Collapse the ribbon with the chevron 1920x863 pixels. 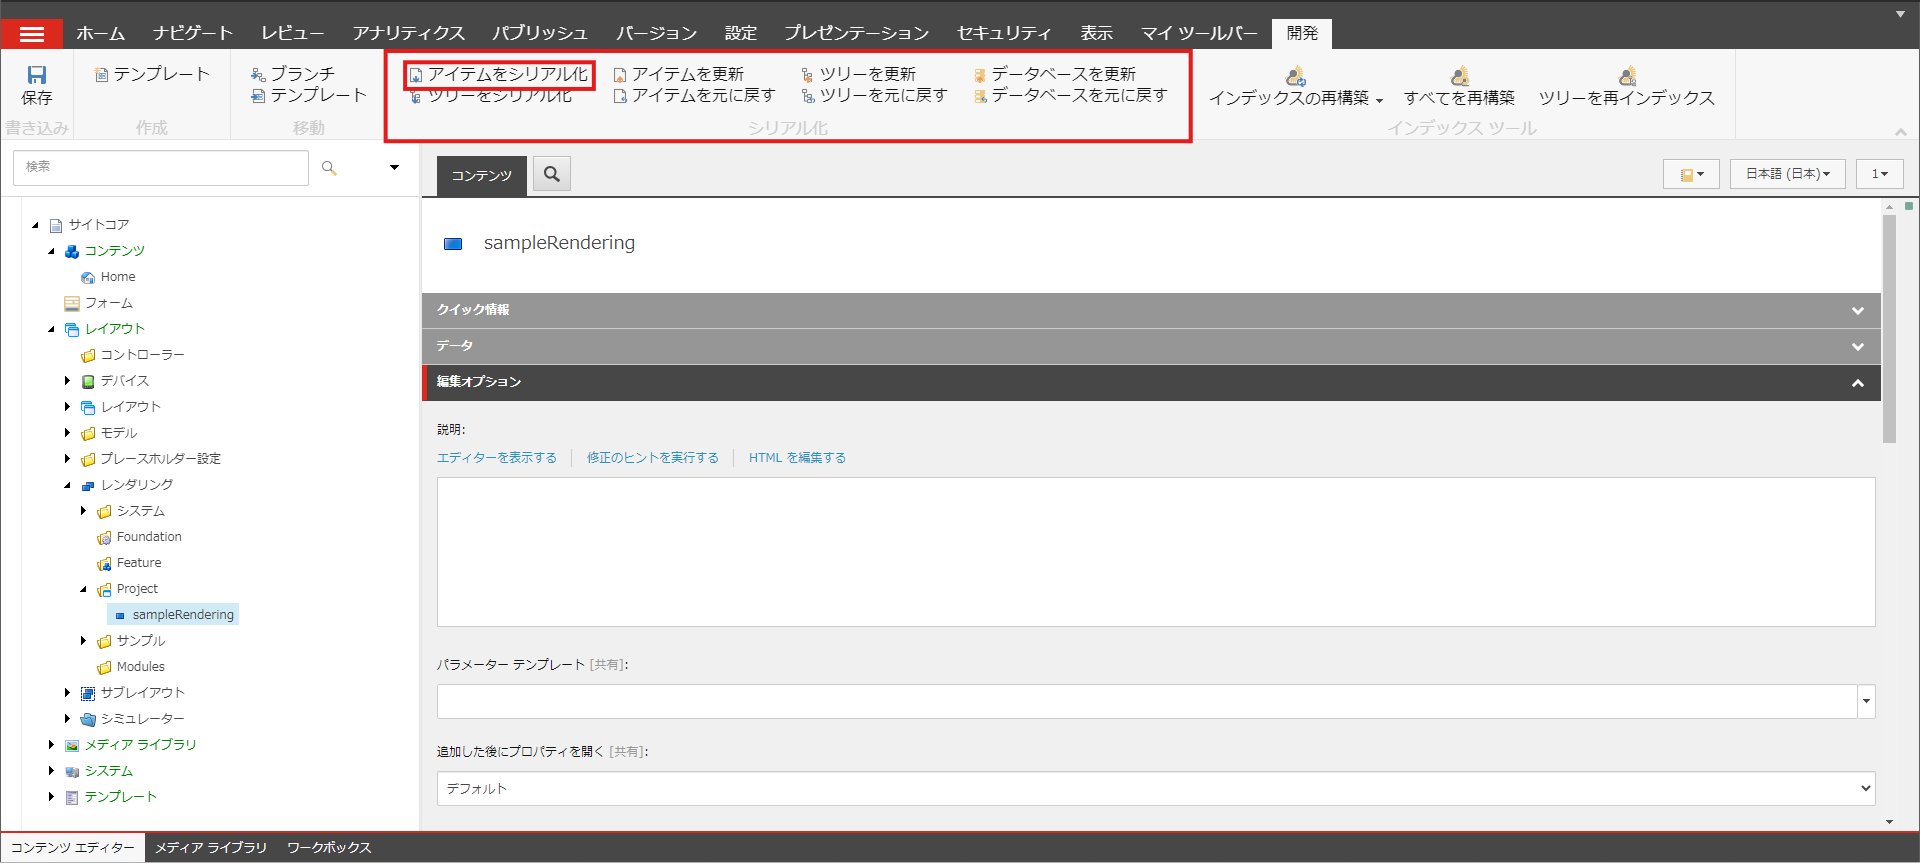point(1901,131)
